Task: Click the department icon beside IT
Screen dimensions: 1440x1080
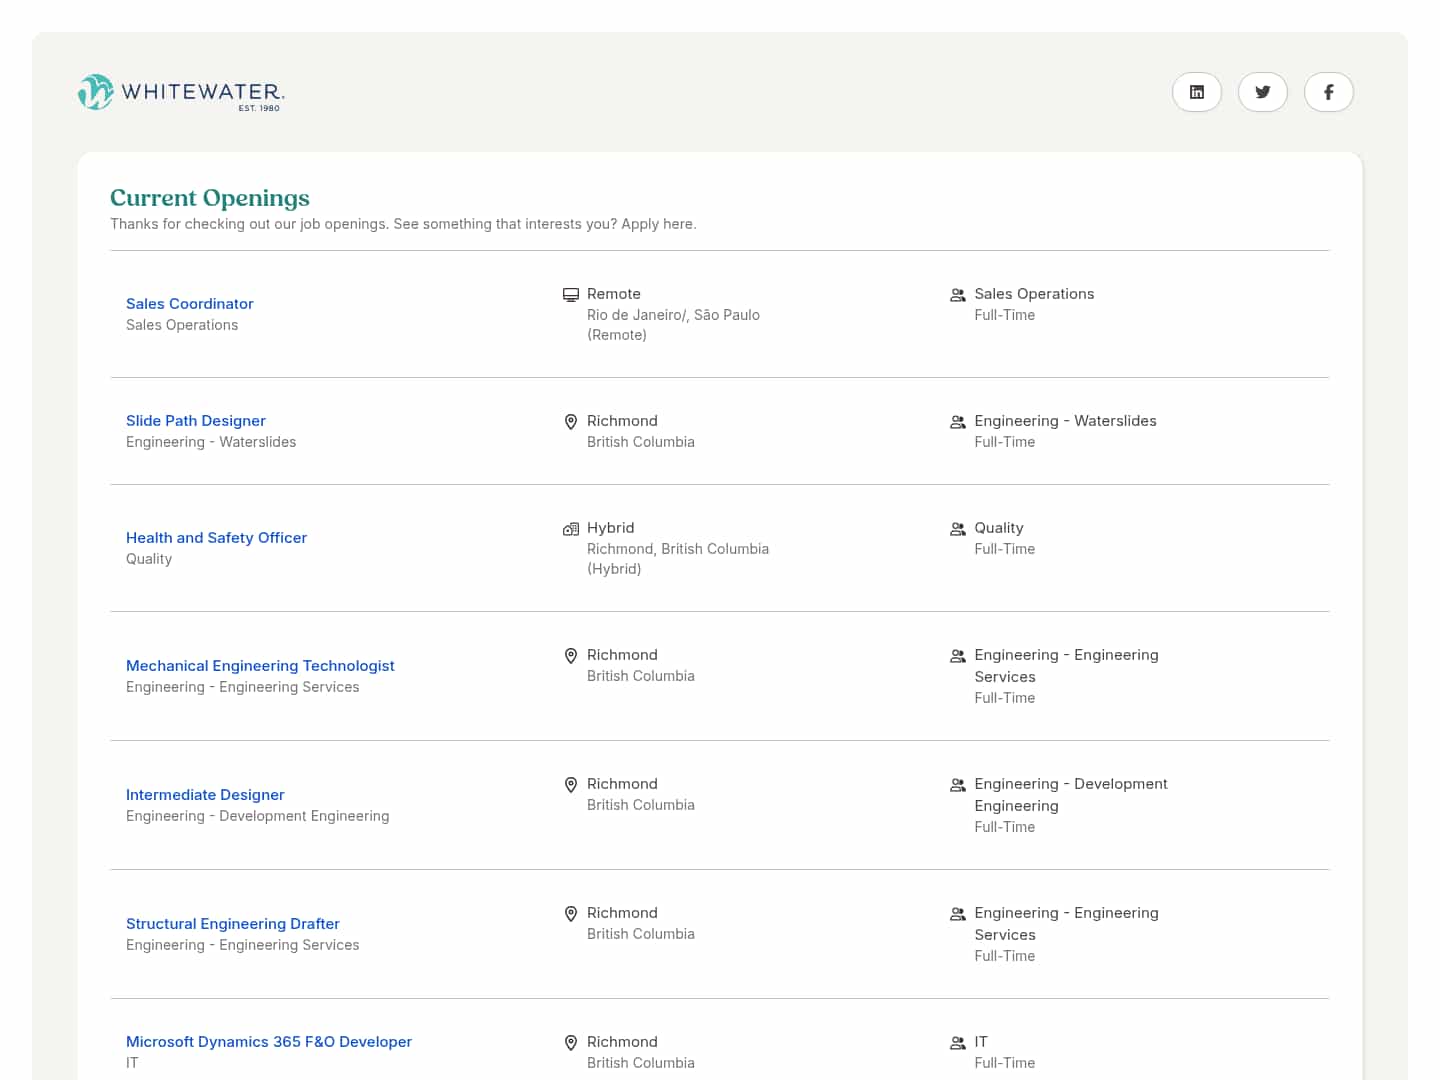Action: point(957,1043)
